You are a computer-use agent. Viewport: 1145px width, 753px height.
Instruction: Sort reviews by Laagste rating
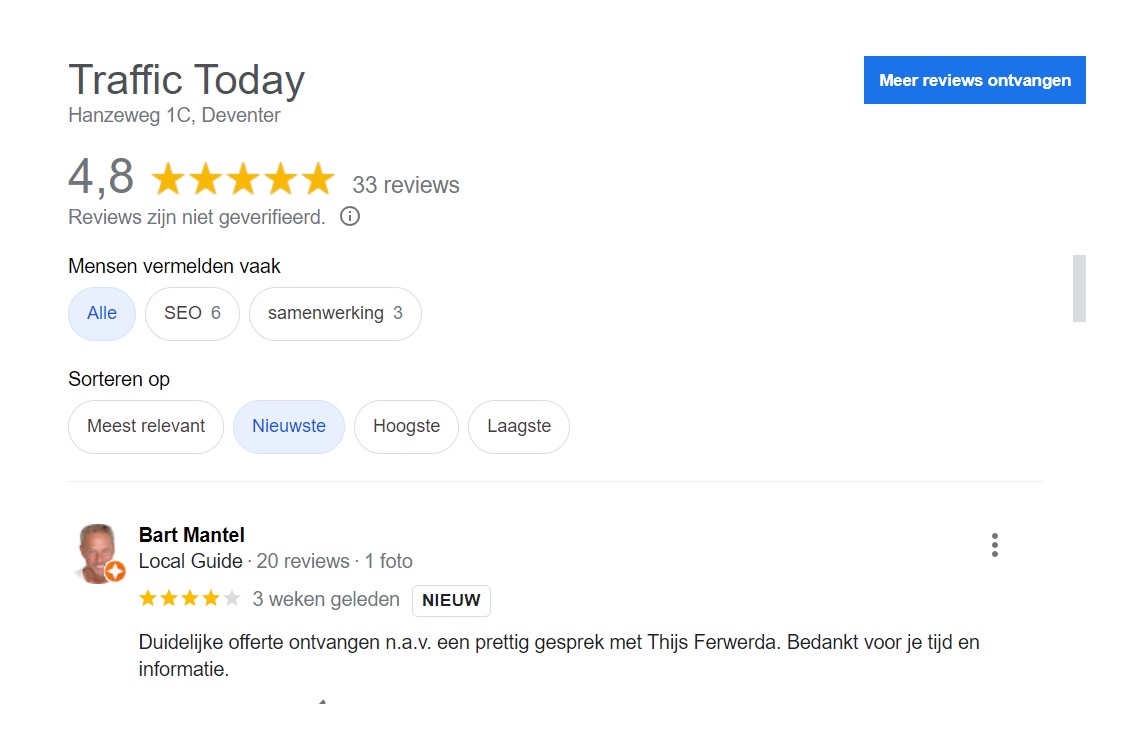(519, 426)
